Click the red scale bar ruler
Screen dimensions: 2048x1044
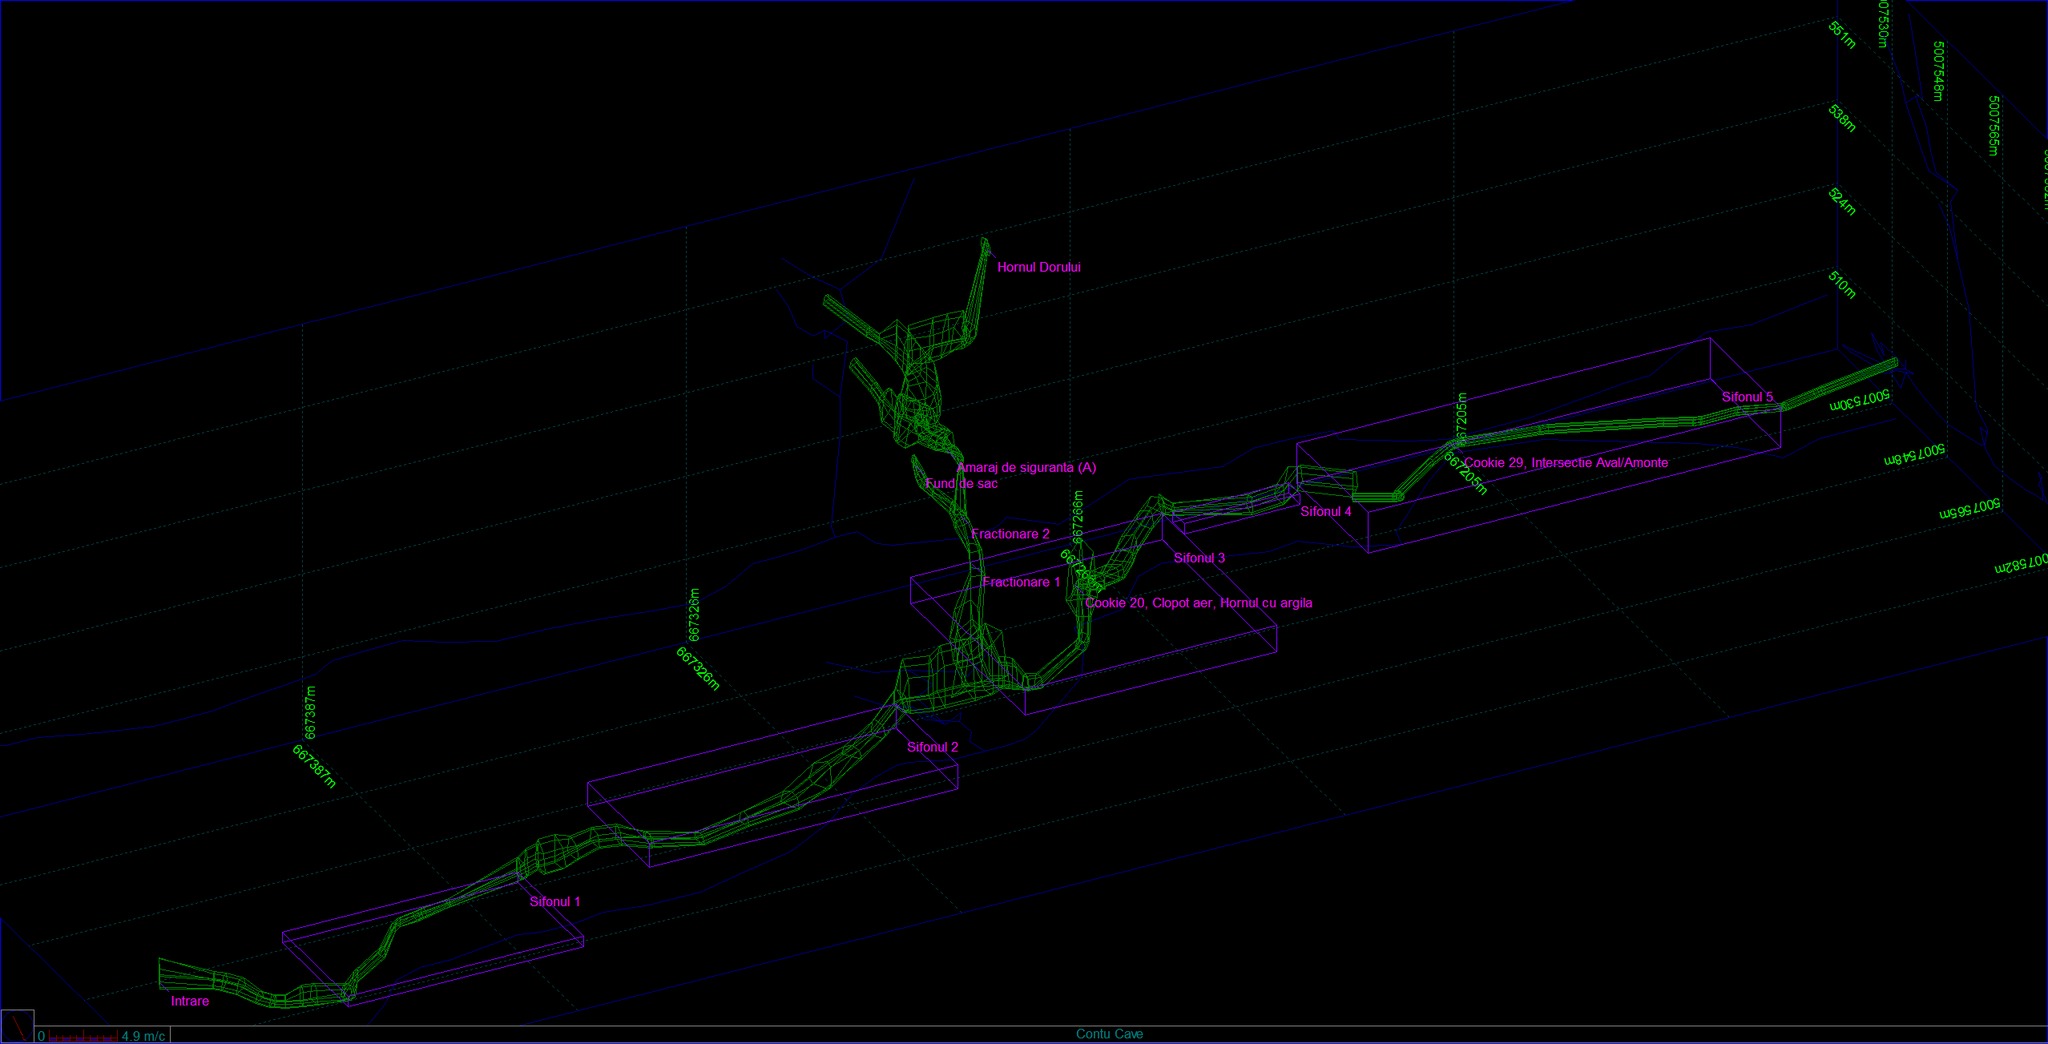click(x=82, y=1036)
